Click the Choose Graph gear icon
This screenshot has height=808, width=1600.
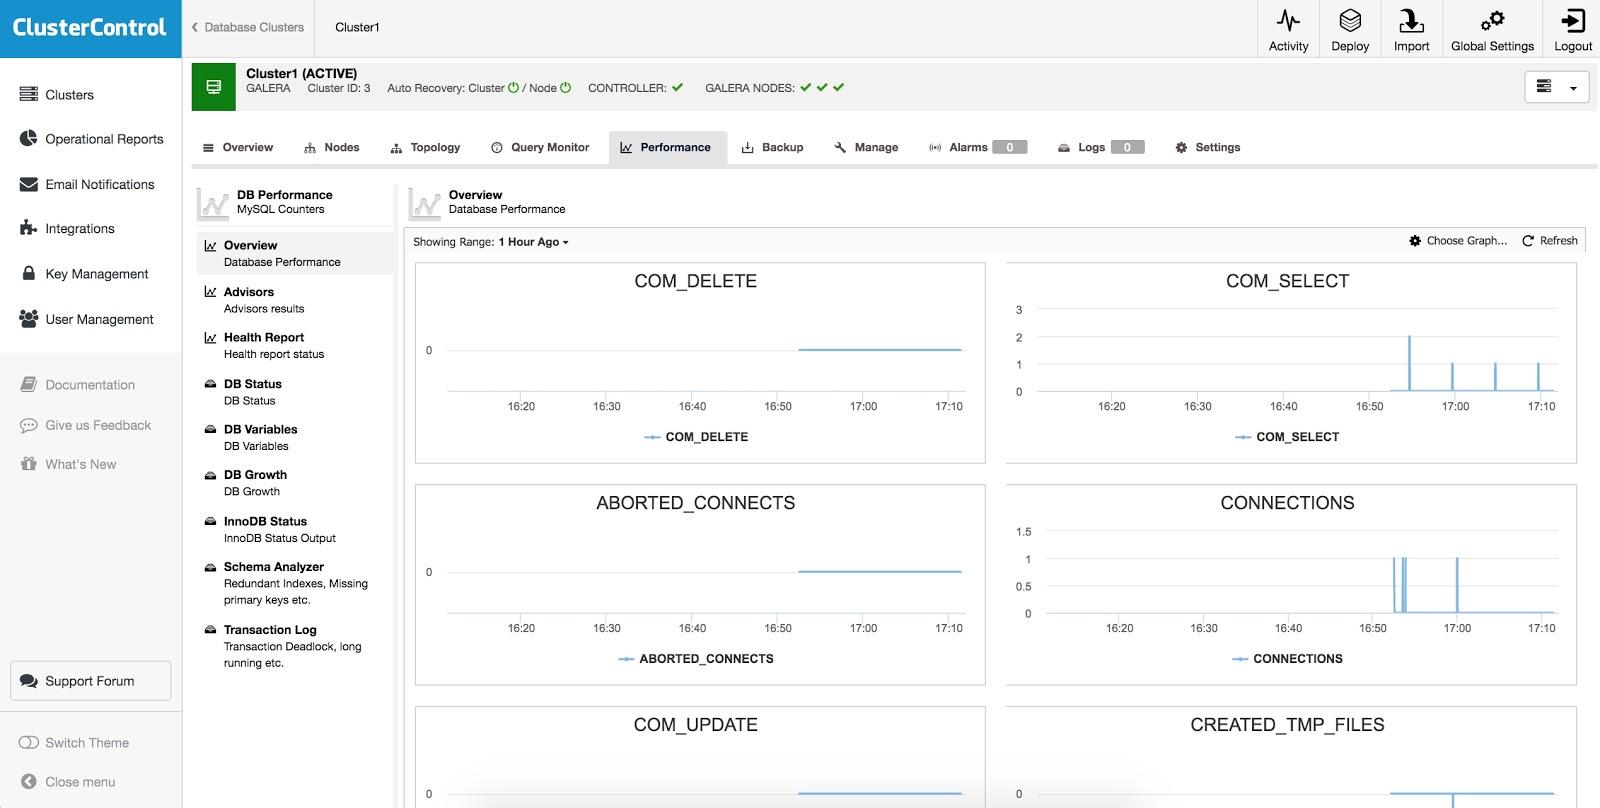[x=1415, y=241]
